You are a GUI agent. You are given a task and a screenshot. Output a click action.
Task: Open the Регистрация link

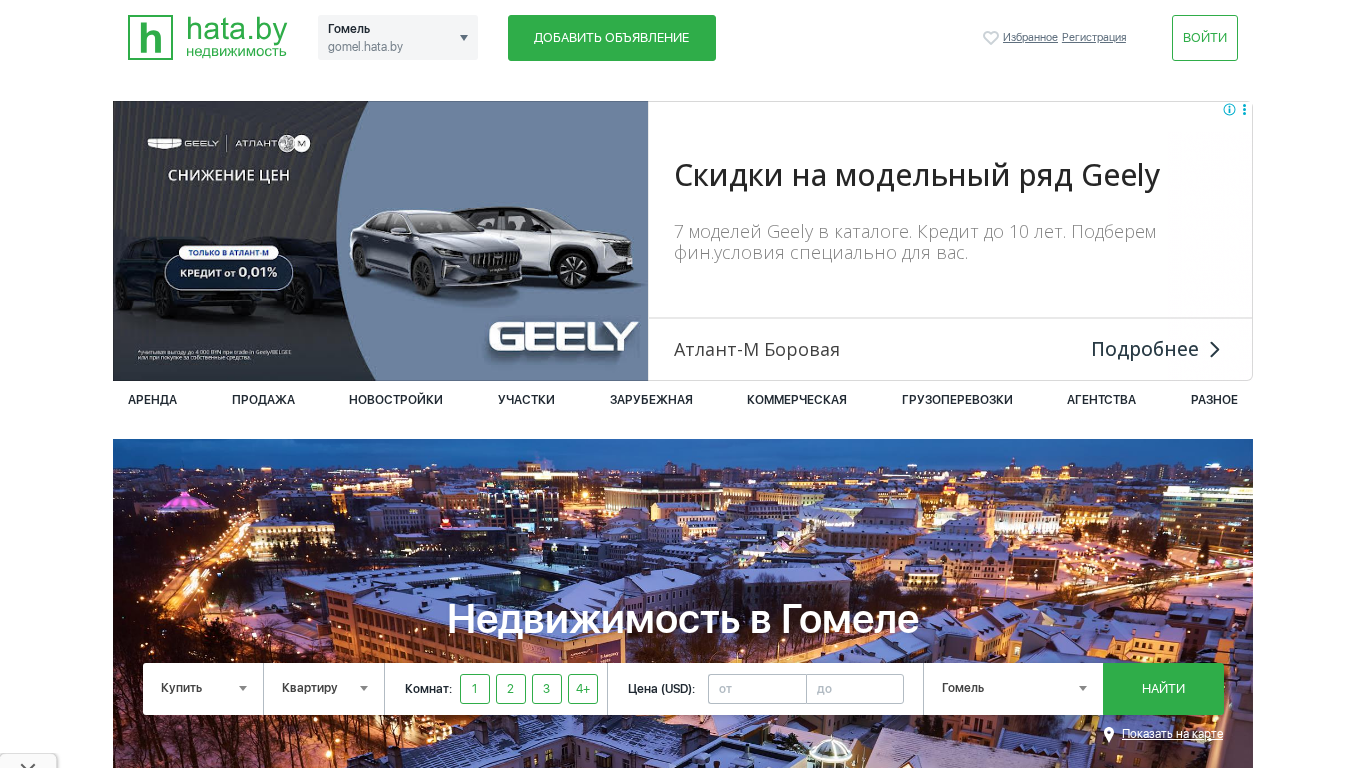[x=1094, y=38]
